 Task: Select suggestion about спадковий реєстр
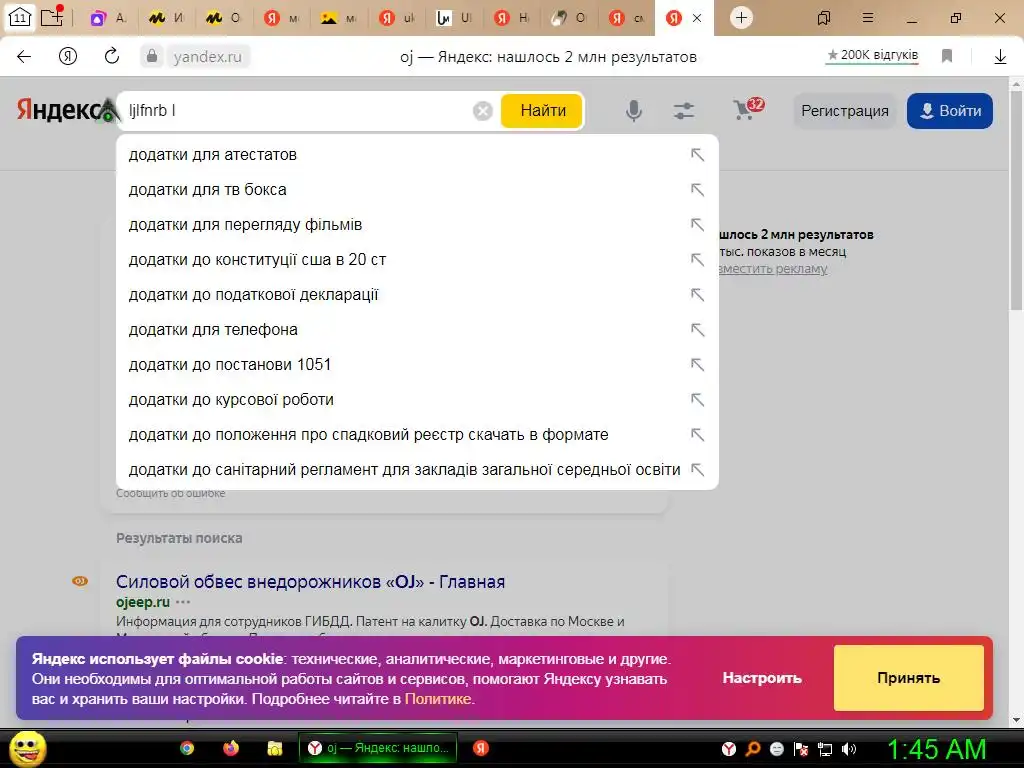pos(417,434)
